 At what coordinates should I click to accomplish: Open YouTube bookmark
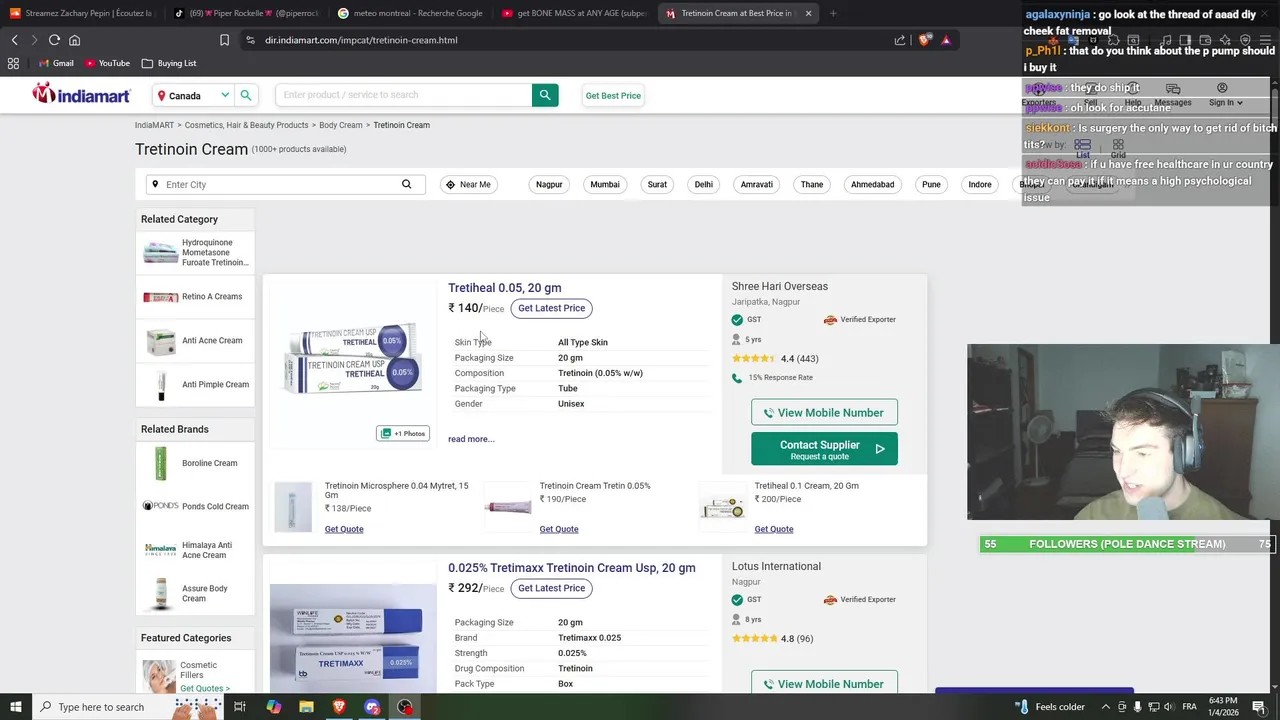click(x=107, y=63)
